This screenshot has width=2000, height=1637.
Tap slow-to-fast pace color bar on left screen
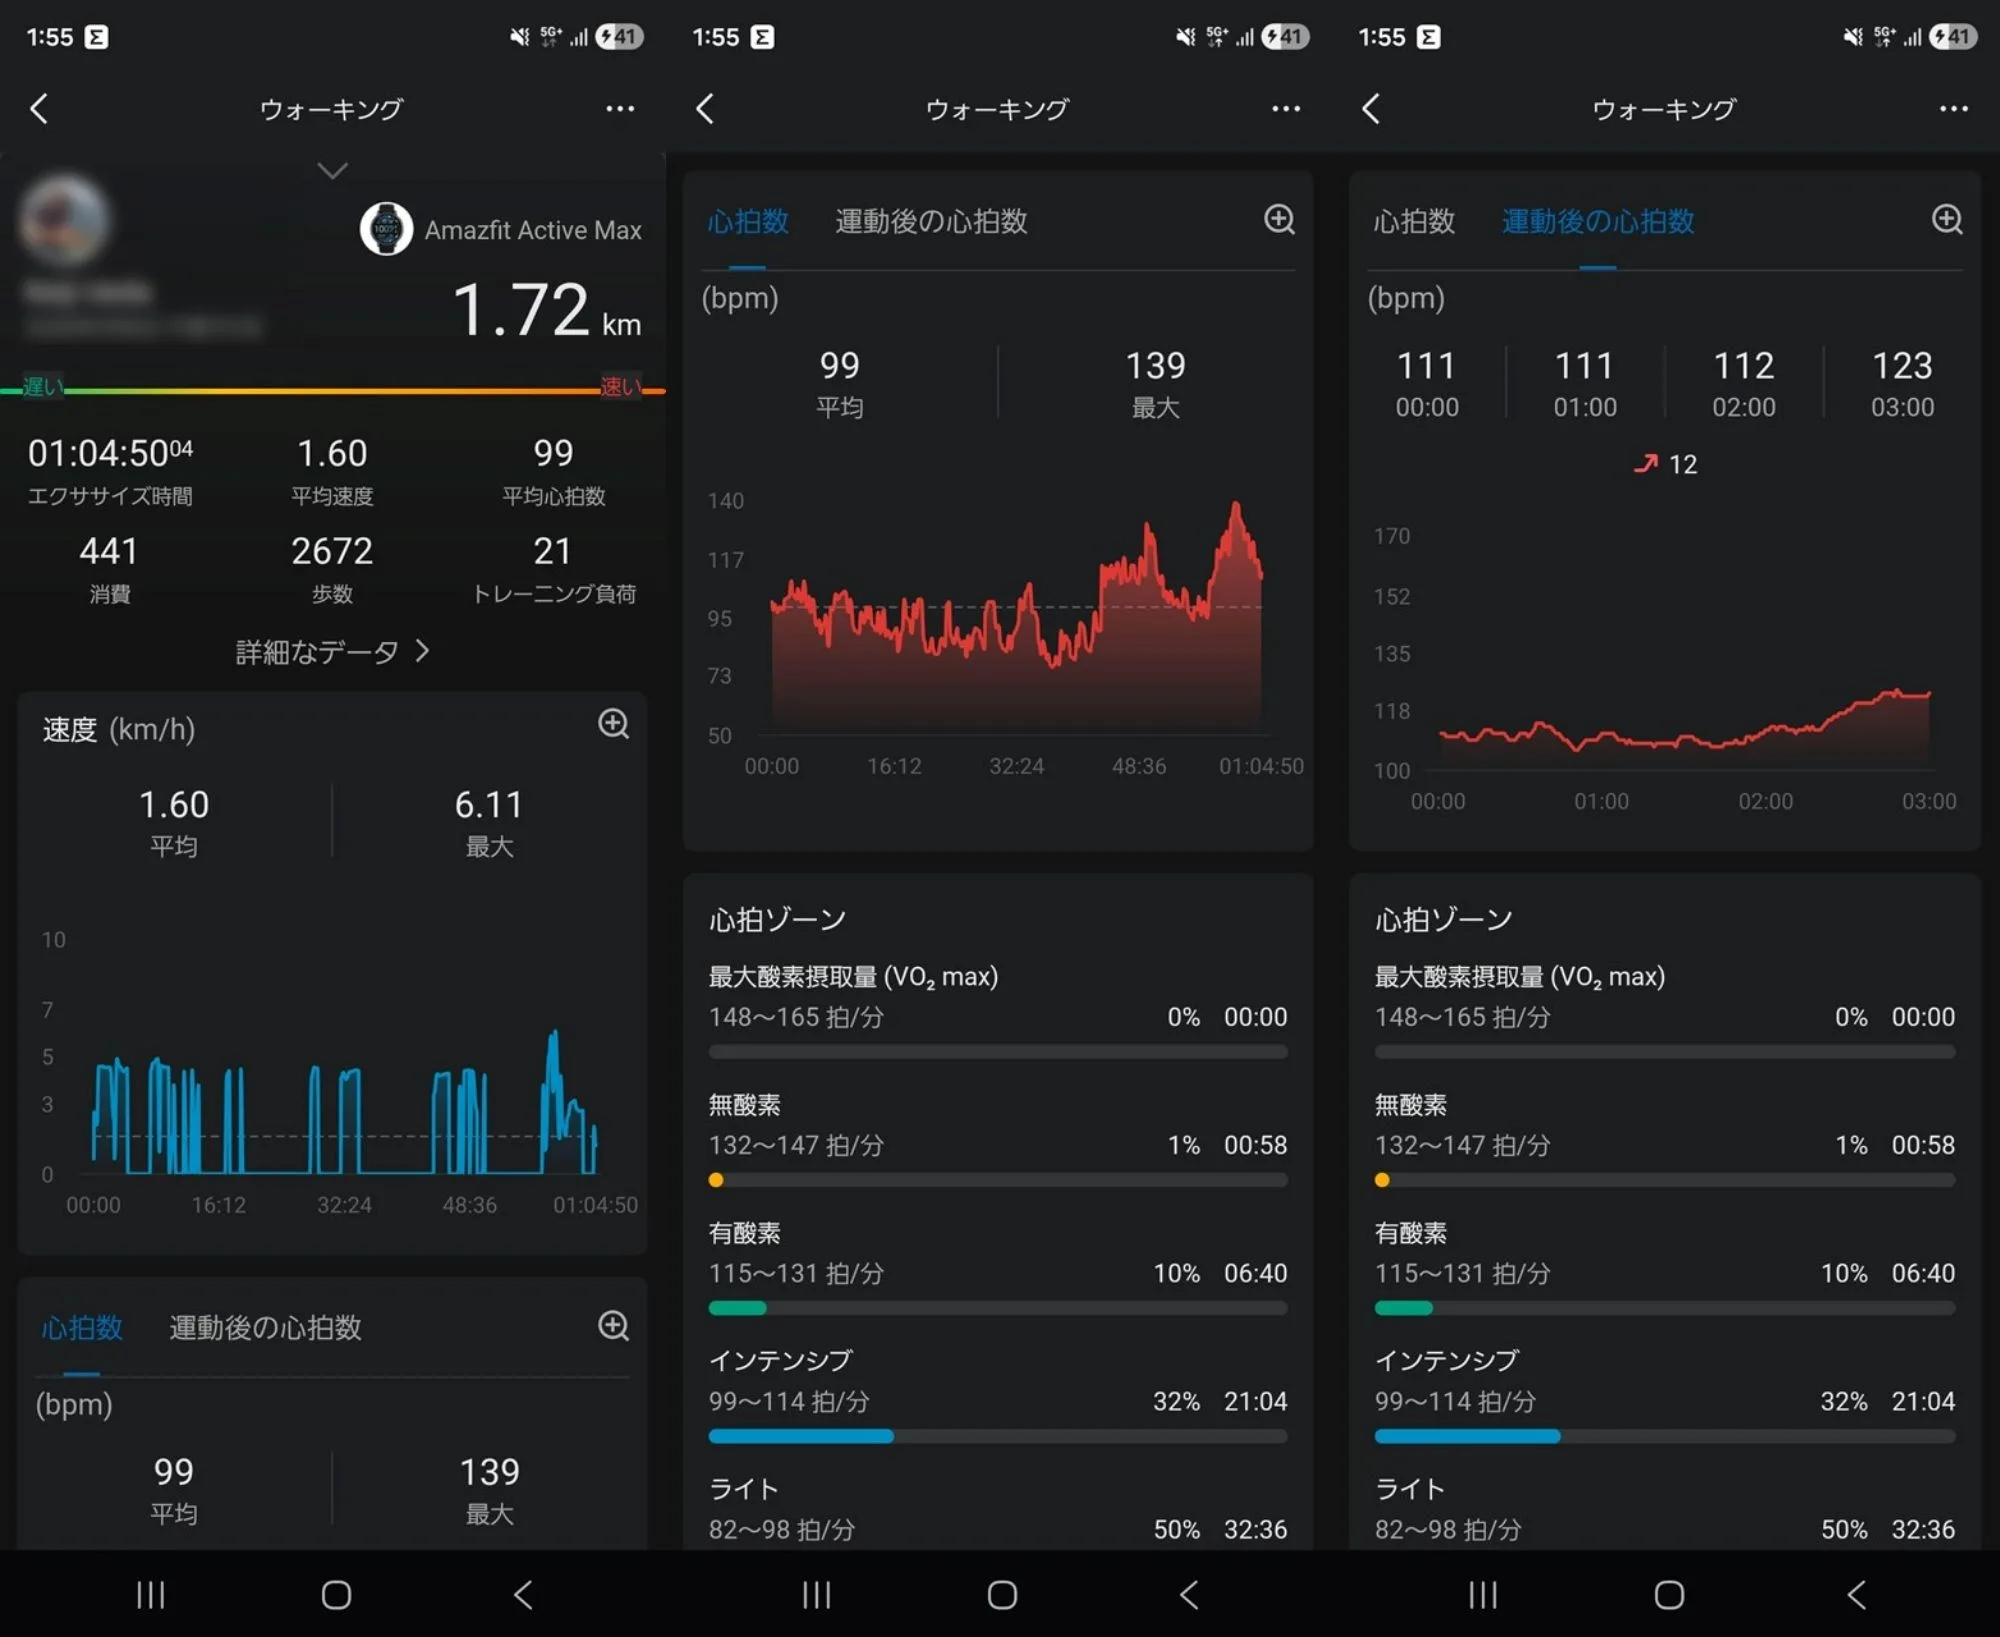[332, 390]
